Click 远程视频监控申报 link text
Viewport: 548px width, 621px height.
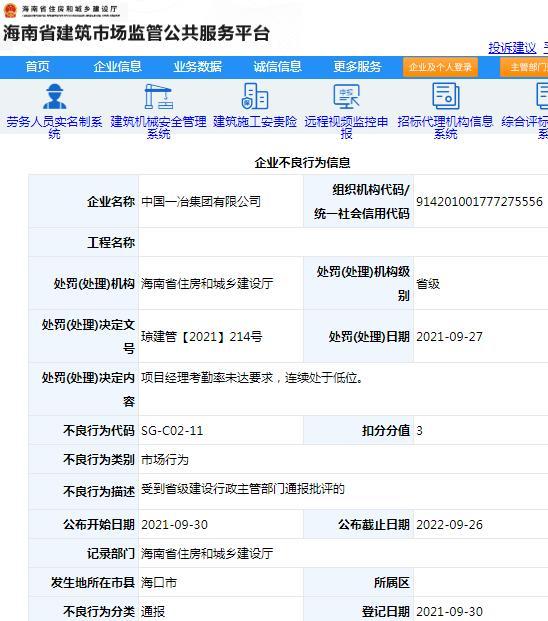[x=346, y=127]
